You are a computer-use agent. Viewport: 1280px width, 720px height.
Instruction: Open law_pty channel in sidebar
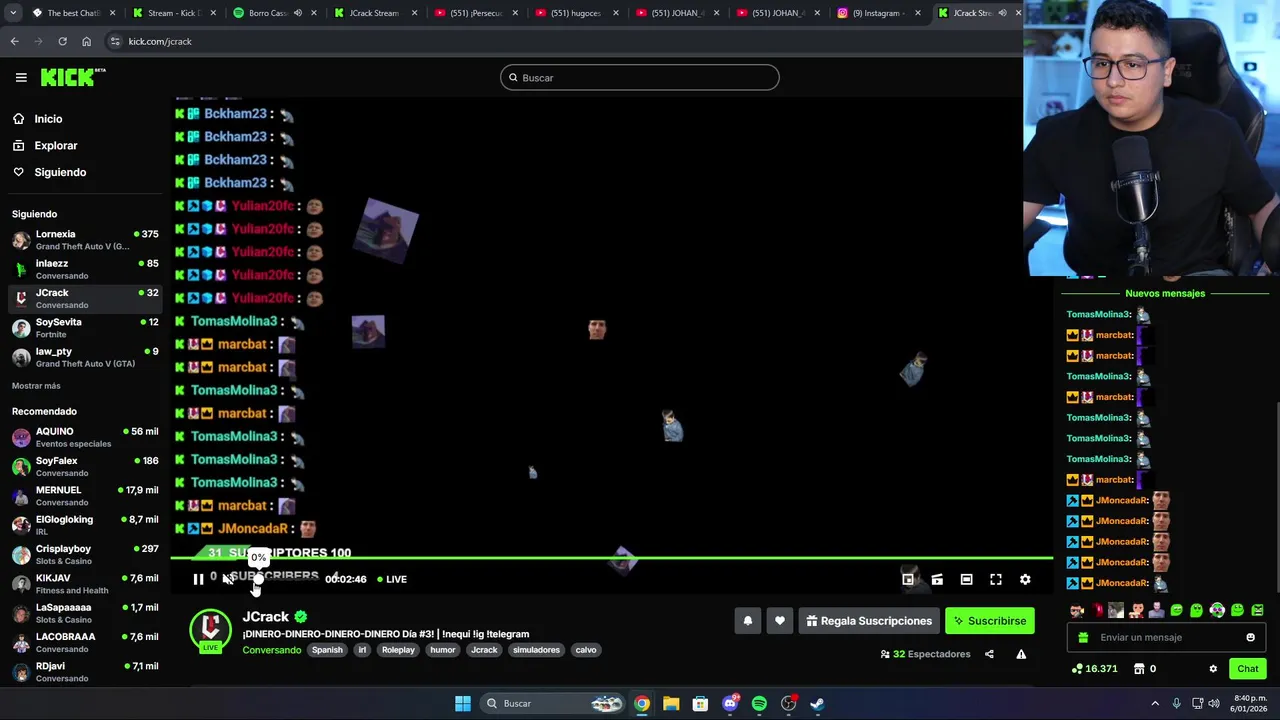[x=85, y=357]
